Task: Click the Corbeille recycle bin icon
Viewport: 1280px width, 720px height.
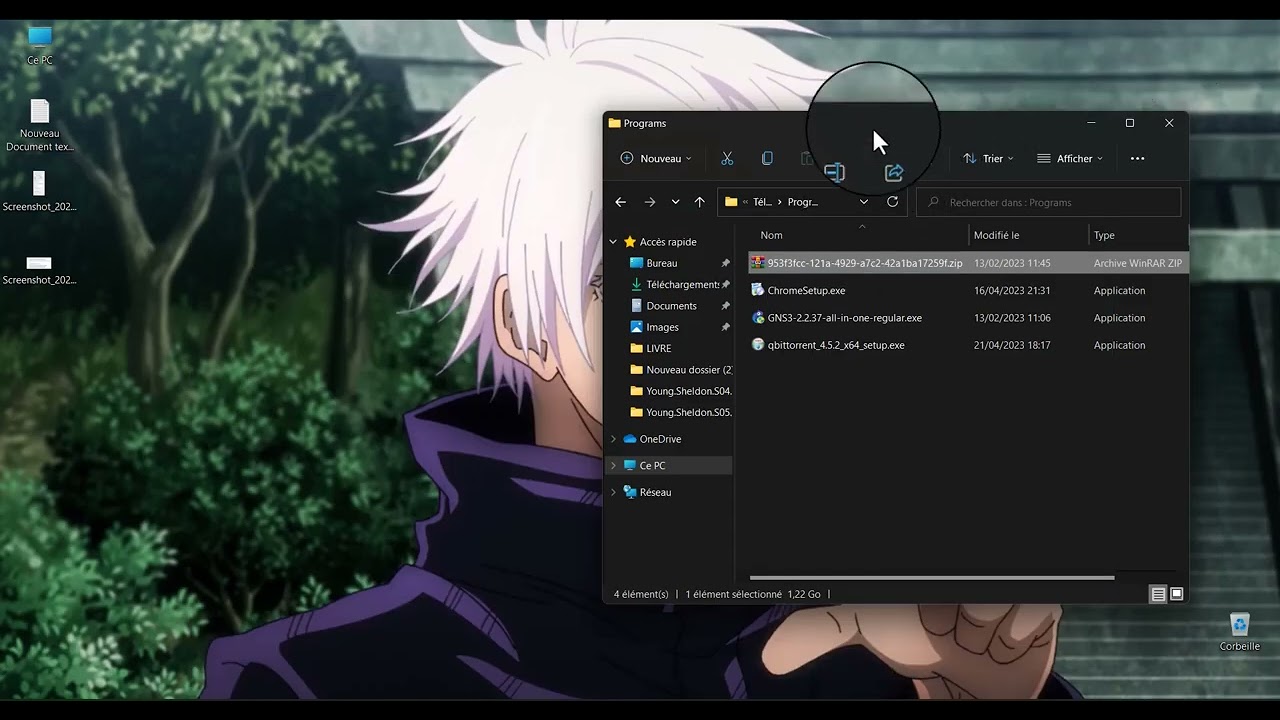Action: (1239, 632)
